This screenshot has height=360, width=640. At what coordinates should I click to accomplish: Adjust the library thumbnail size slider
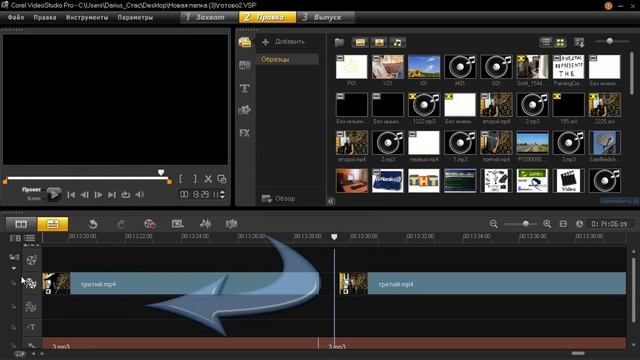(609, 41)
